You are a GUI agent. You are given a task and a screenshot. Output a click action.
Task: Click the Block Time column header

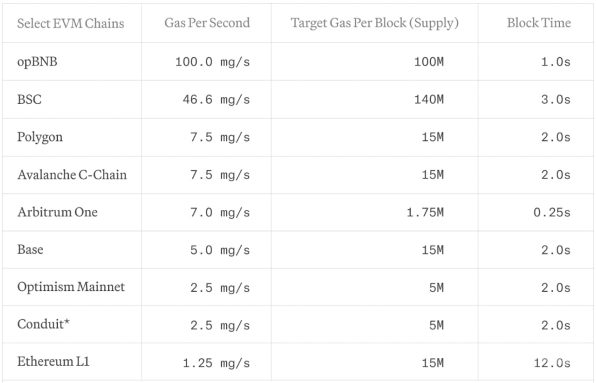point(539,23)
